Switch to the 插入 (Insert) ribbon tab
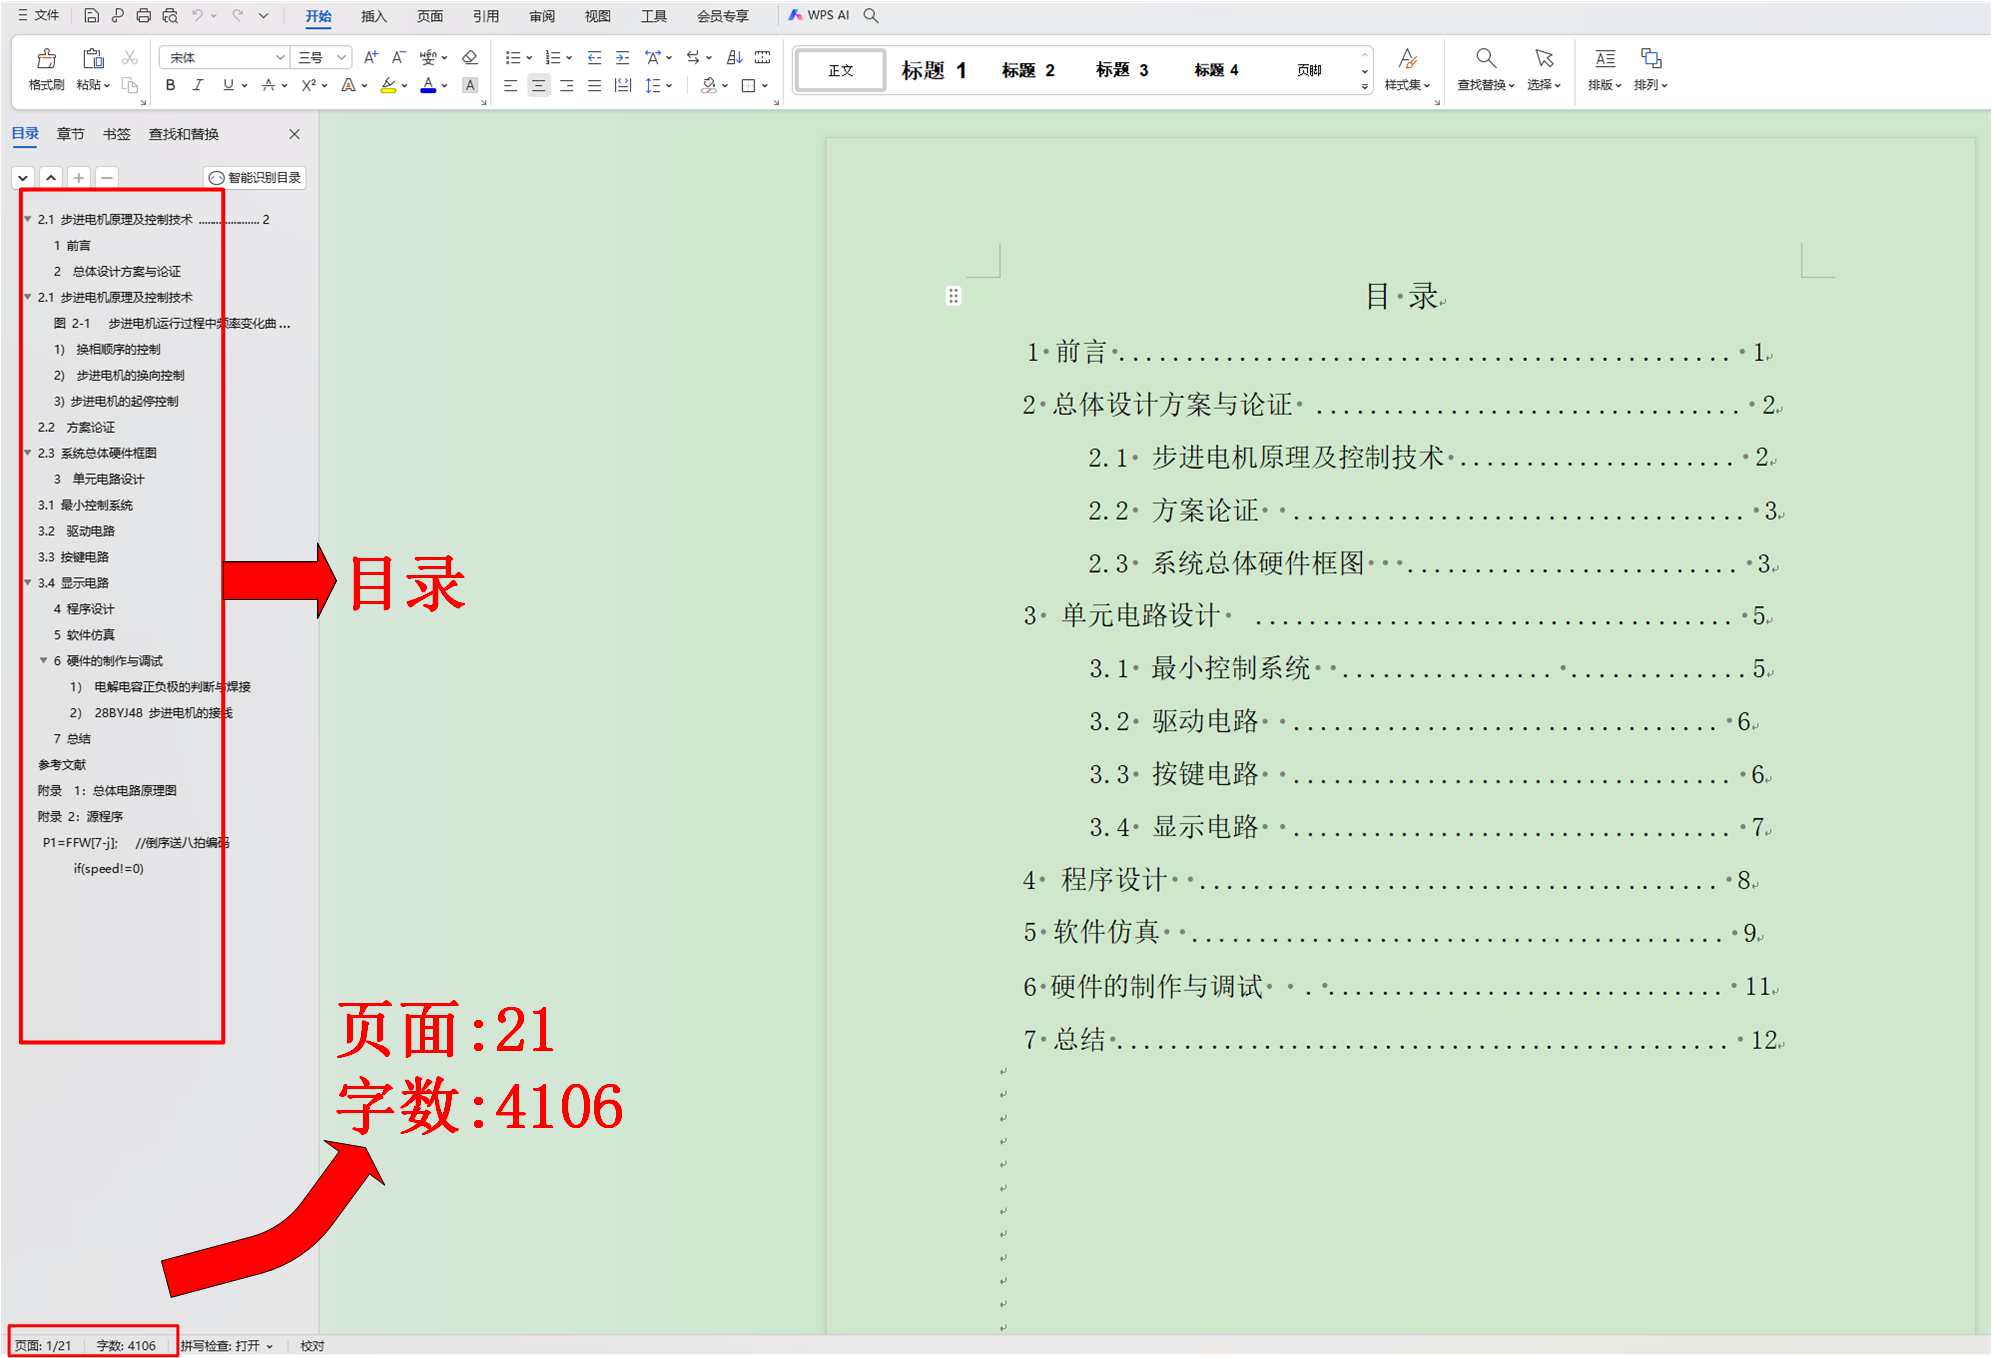Viewport: 1992px width, 1358px height. [374, 16]
